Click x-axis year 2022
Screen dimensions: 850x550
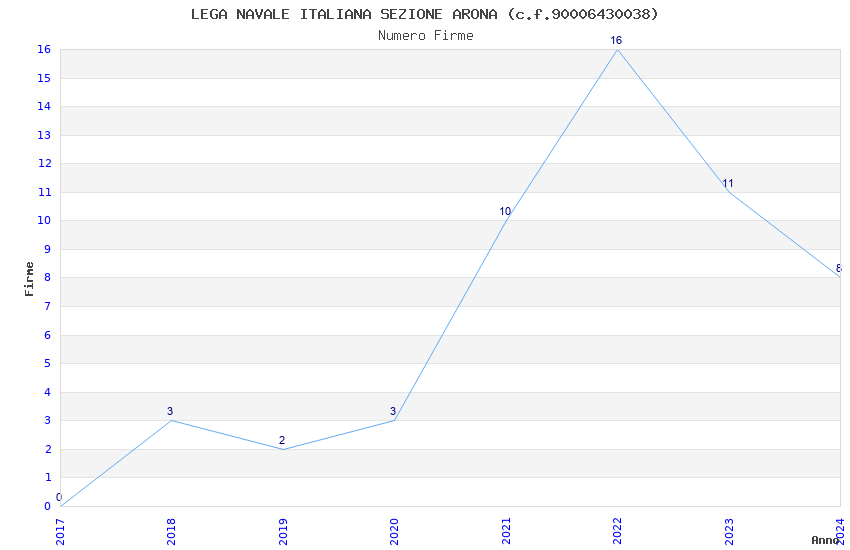pyautogui.click(x=617, y=532)
